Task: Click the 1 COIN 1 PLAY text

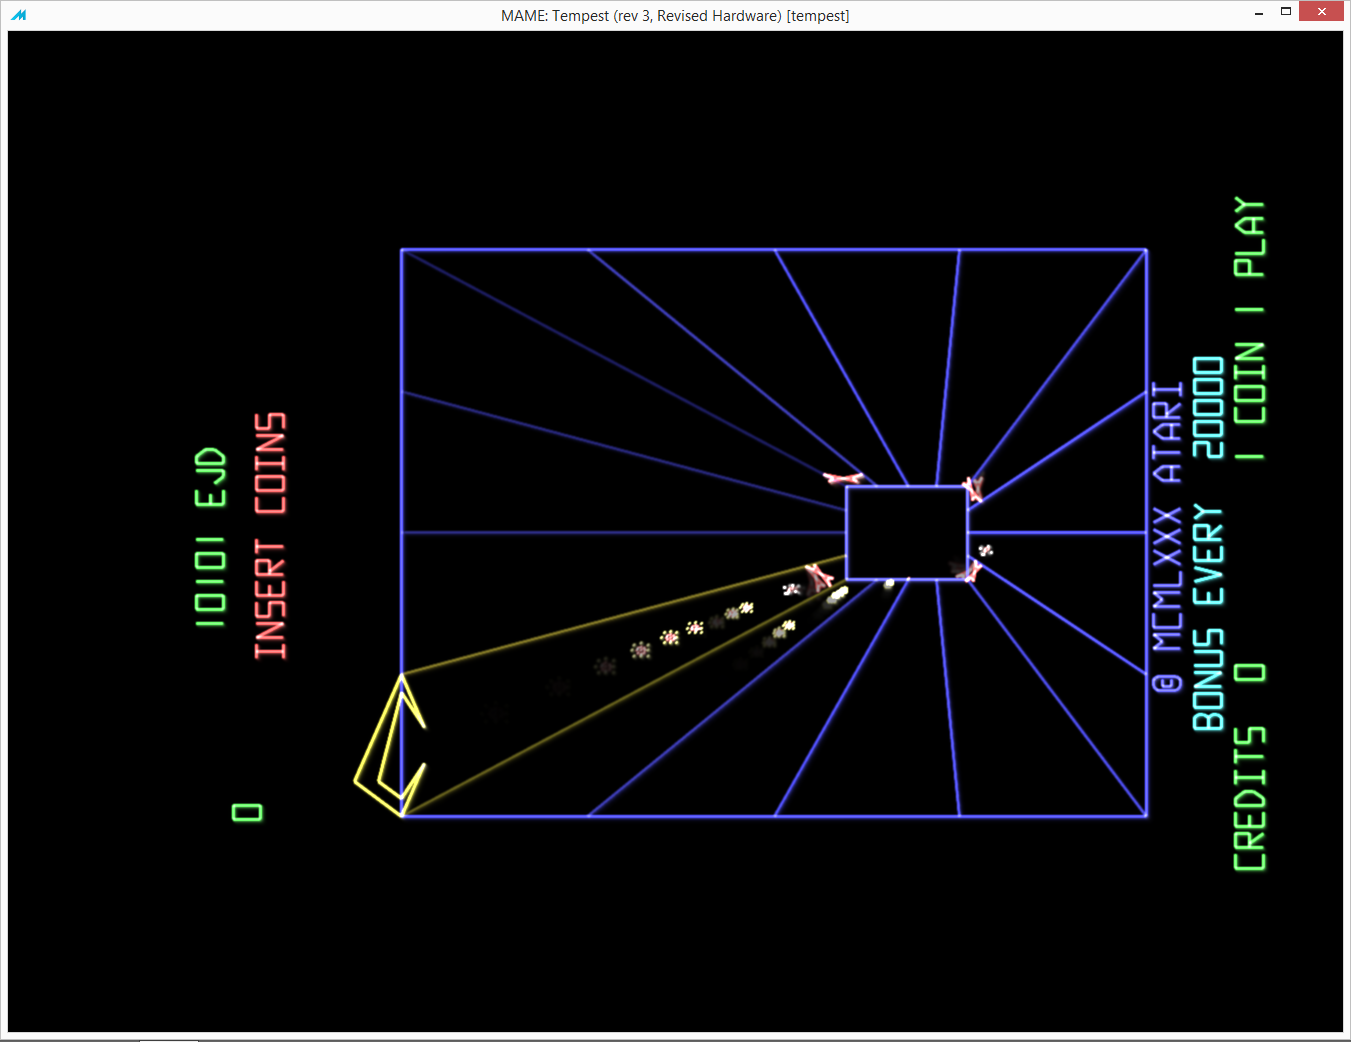Action: pyautogui.click(x=1249, y=329)
